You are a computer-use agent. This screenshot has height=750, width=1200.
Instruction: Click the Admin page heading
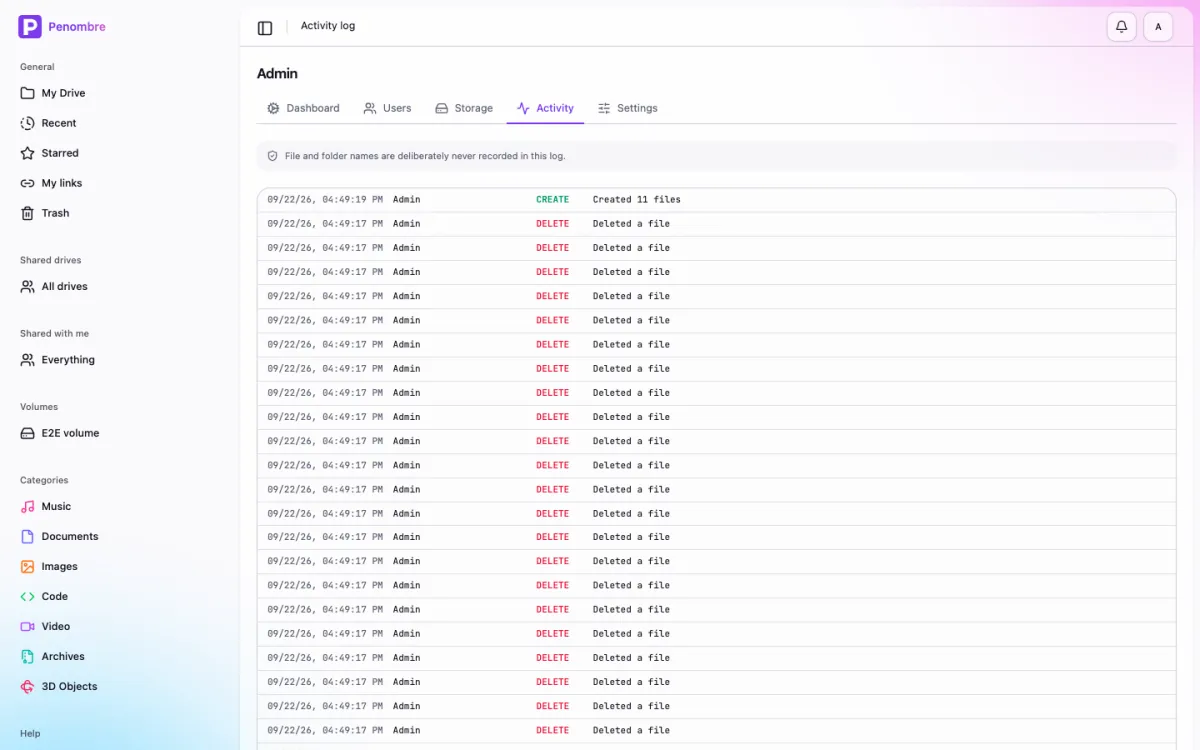(277, 74)
